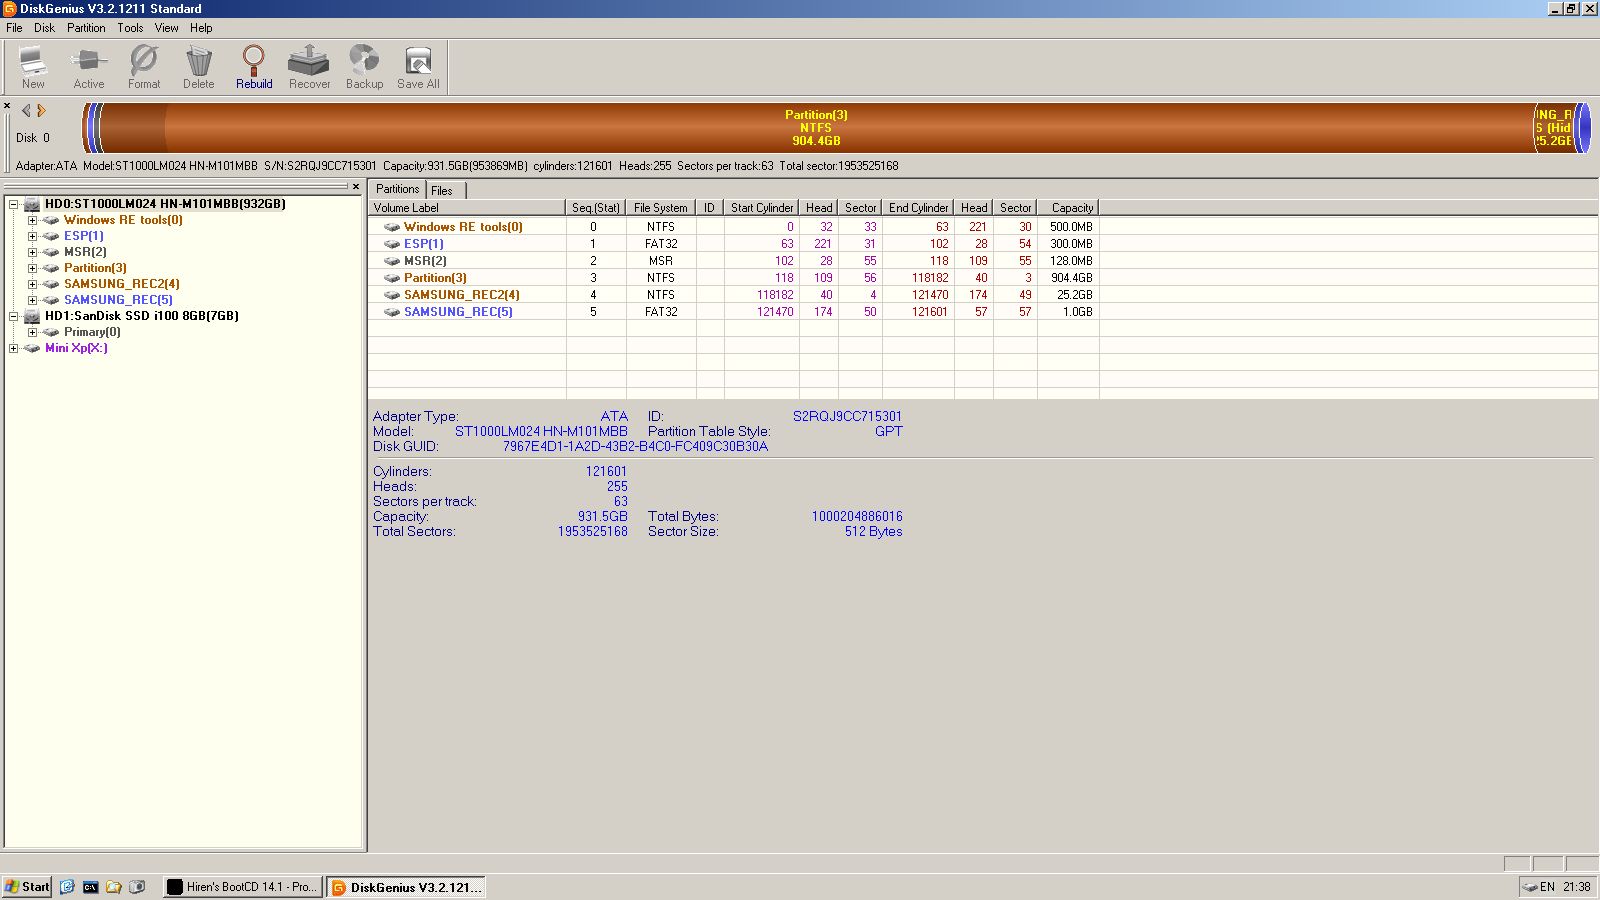Open the Windows Start button
1600x900 pixels.
pyautogui.click(x=27, y=887)
